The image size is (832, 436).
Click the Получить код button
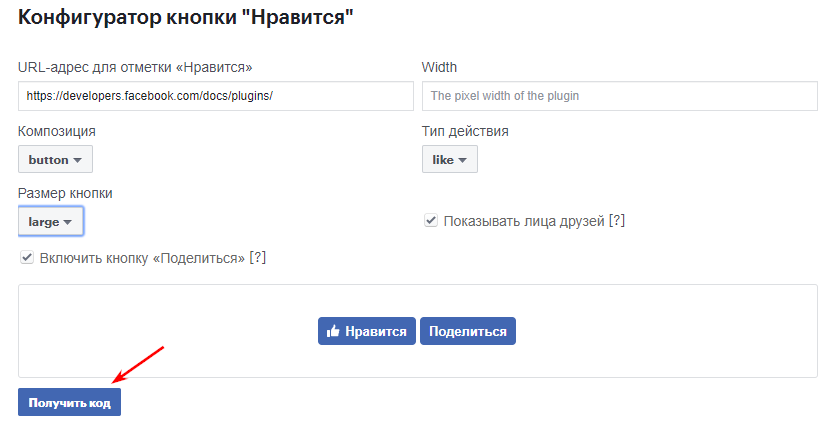pyautogui.click(x=70, y=402)
